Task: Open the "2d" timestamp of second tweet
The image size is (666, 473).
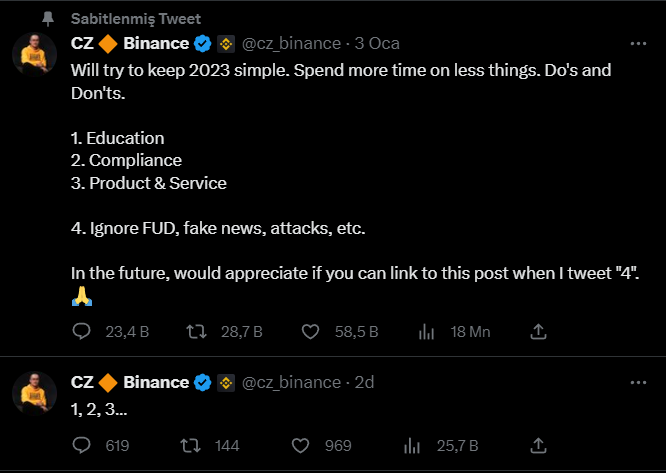Action: (x=364, y=382)
